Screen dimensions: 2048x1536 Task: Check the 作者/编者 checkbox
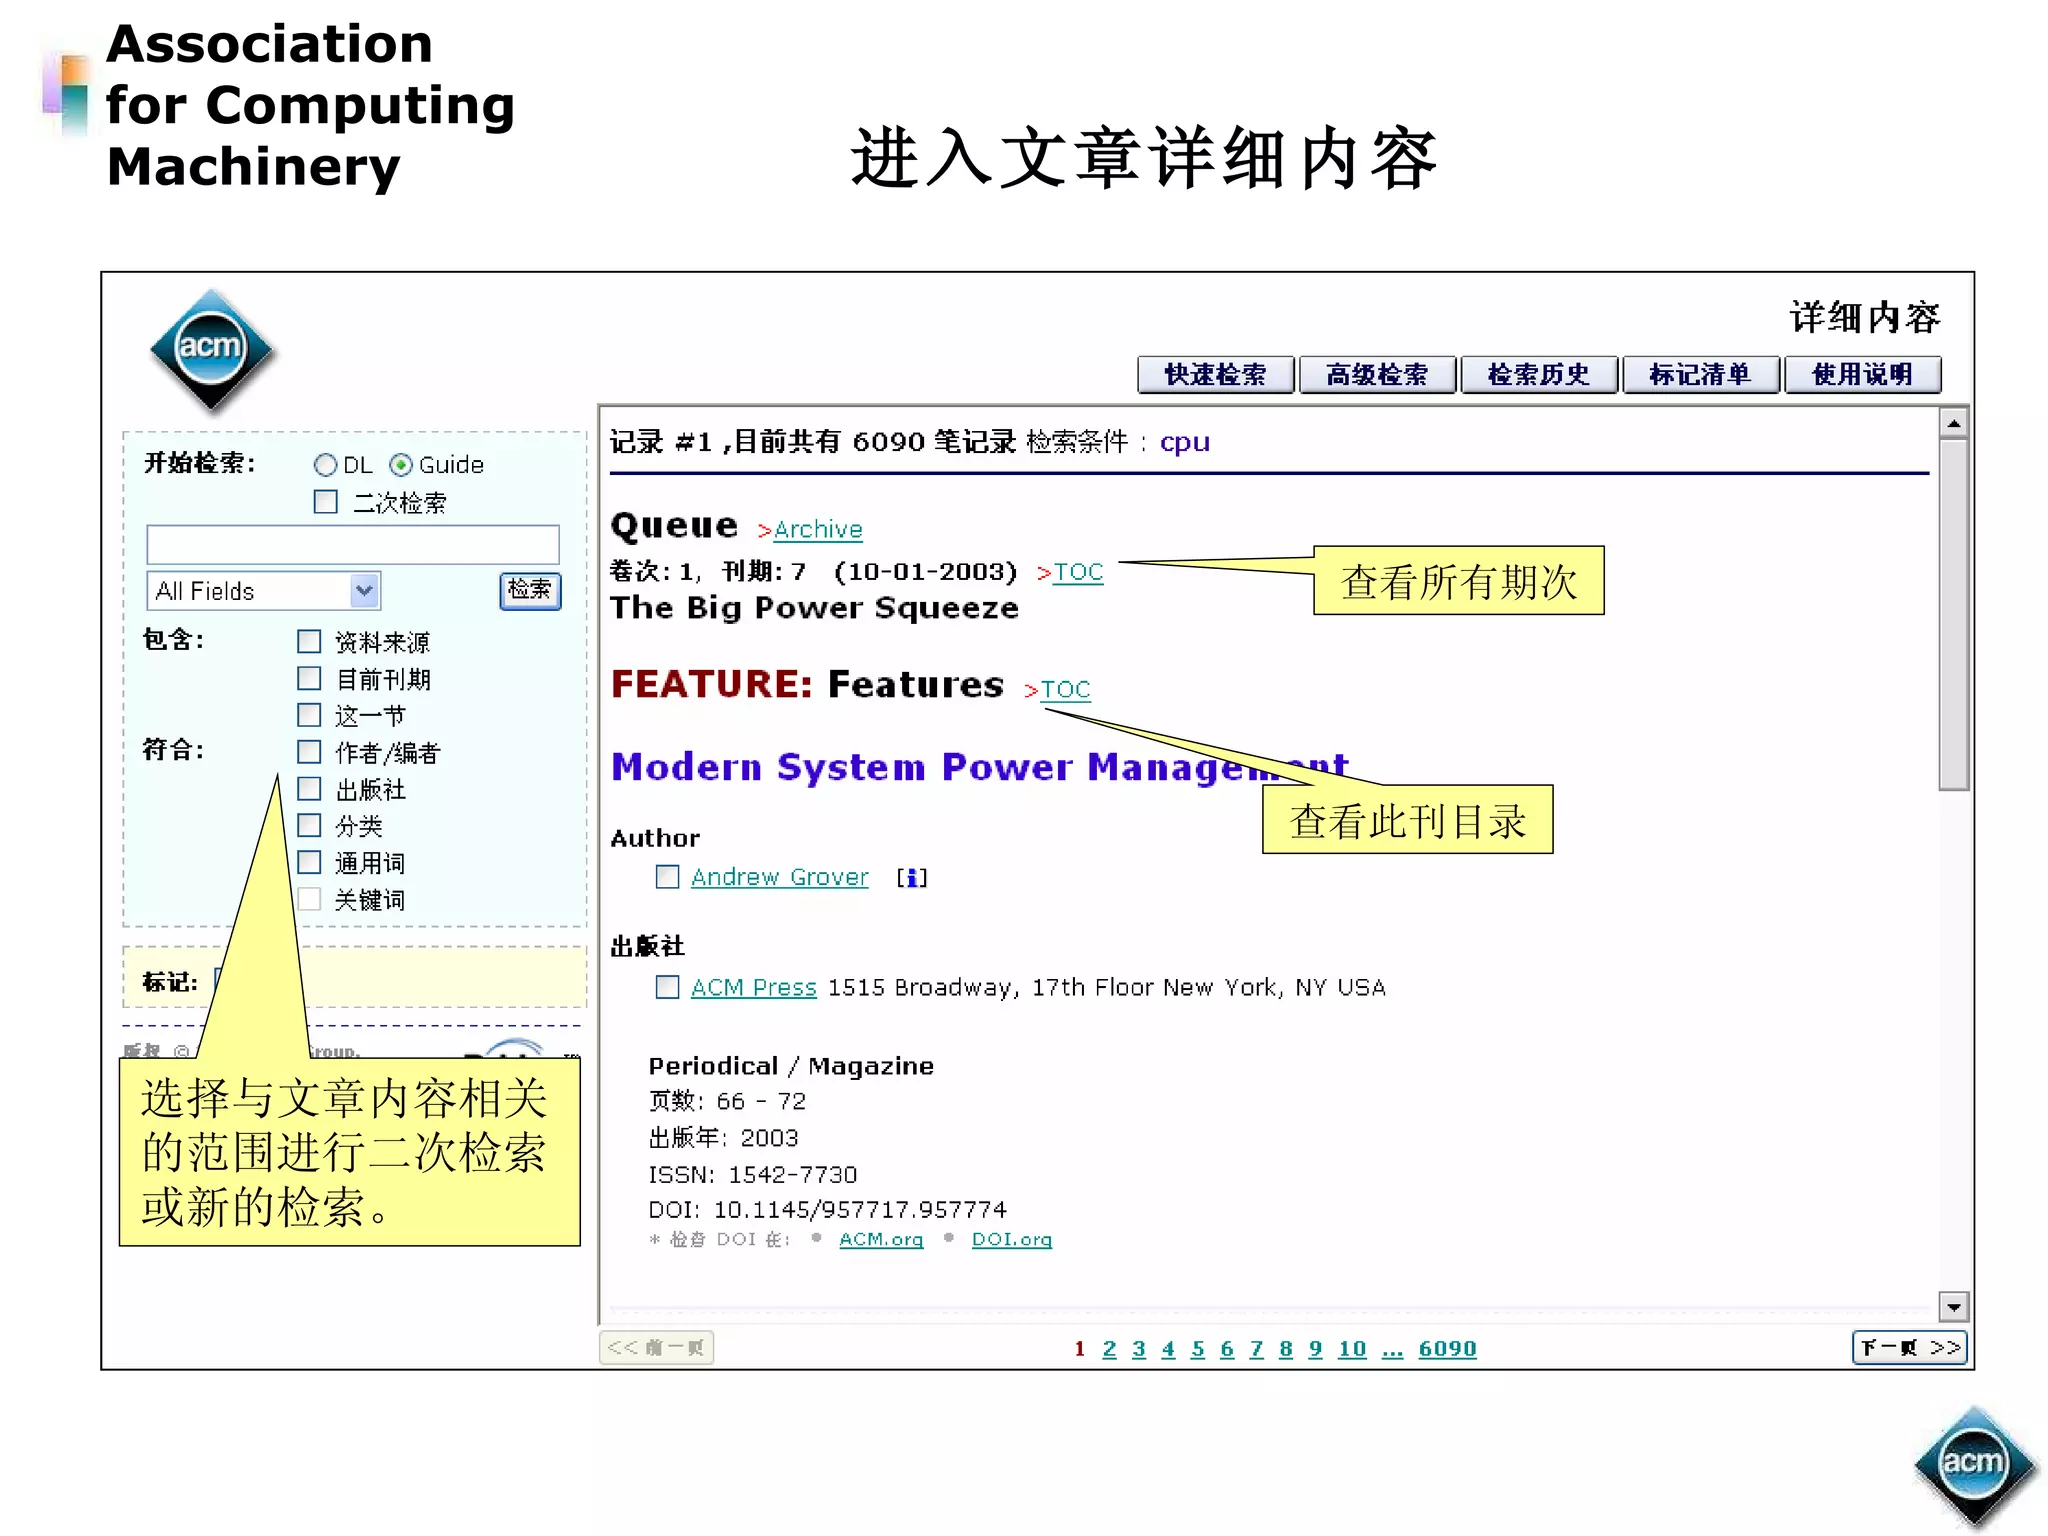pyautogui.click(x=310, y=752)
